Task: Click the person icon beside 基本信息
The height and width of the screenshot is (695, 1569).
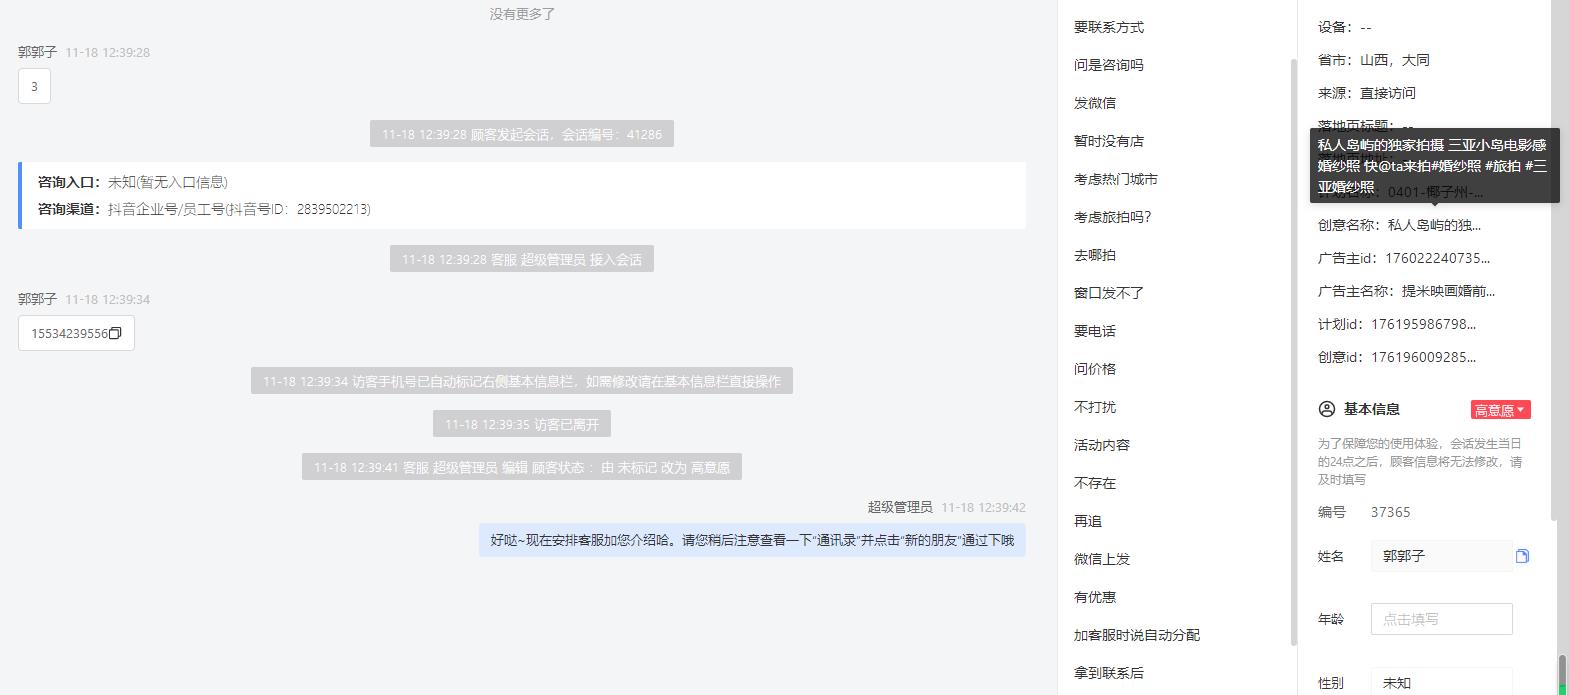Action: 1327,409
